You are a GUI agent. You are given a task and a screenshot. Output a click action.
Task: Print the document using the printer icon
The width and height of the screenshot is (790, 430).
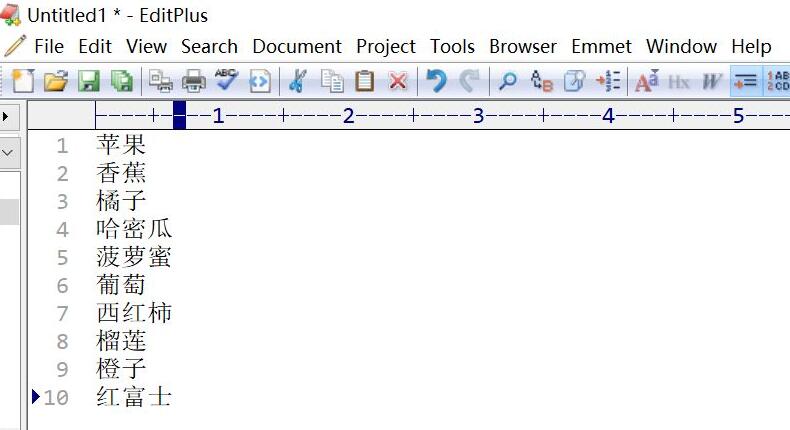pyautogui.click(x=193, y=81)
